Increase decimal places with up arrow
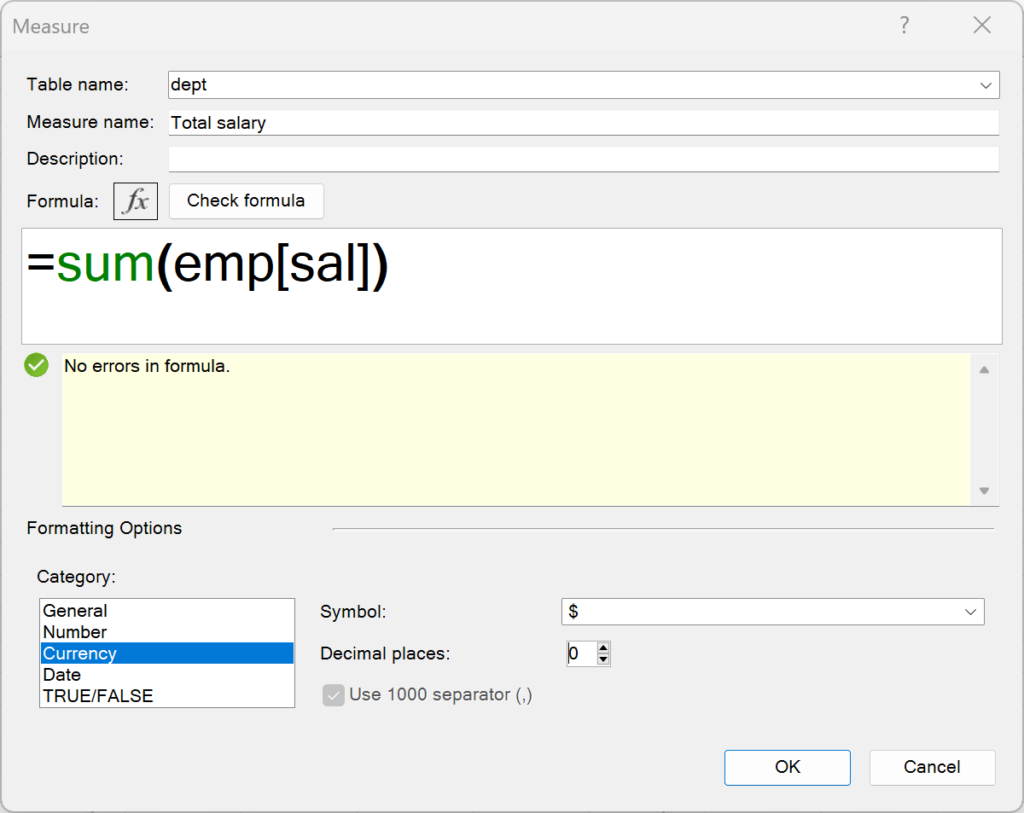Viewport: 1024px width, 813px height. (603, 648)
